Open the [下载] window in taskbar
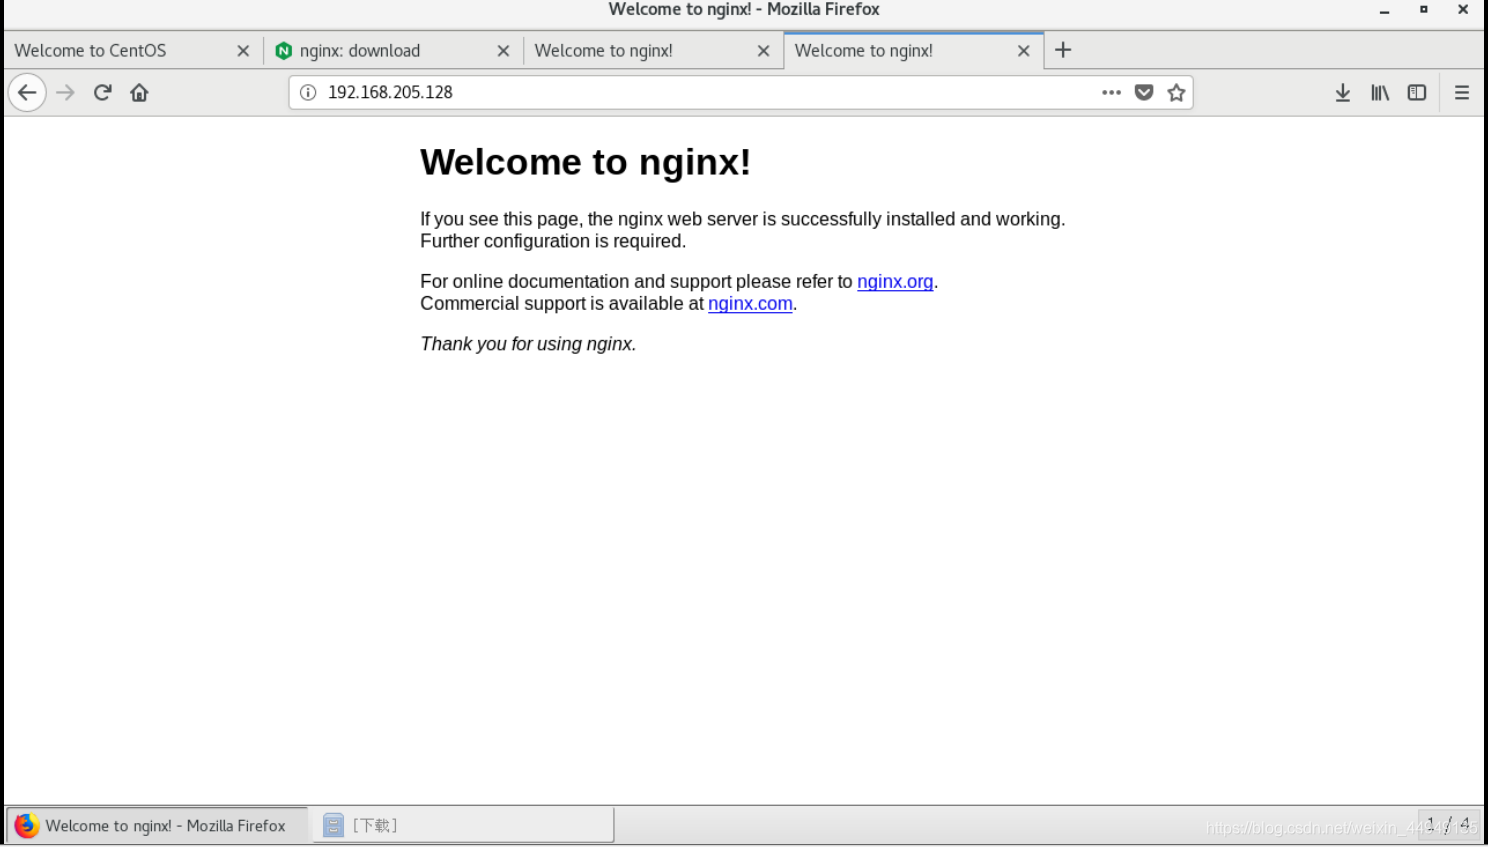Screen dimensions: 1488x847 tap(464, 826)
